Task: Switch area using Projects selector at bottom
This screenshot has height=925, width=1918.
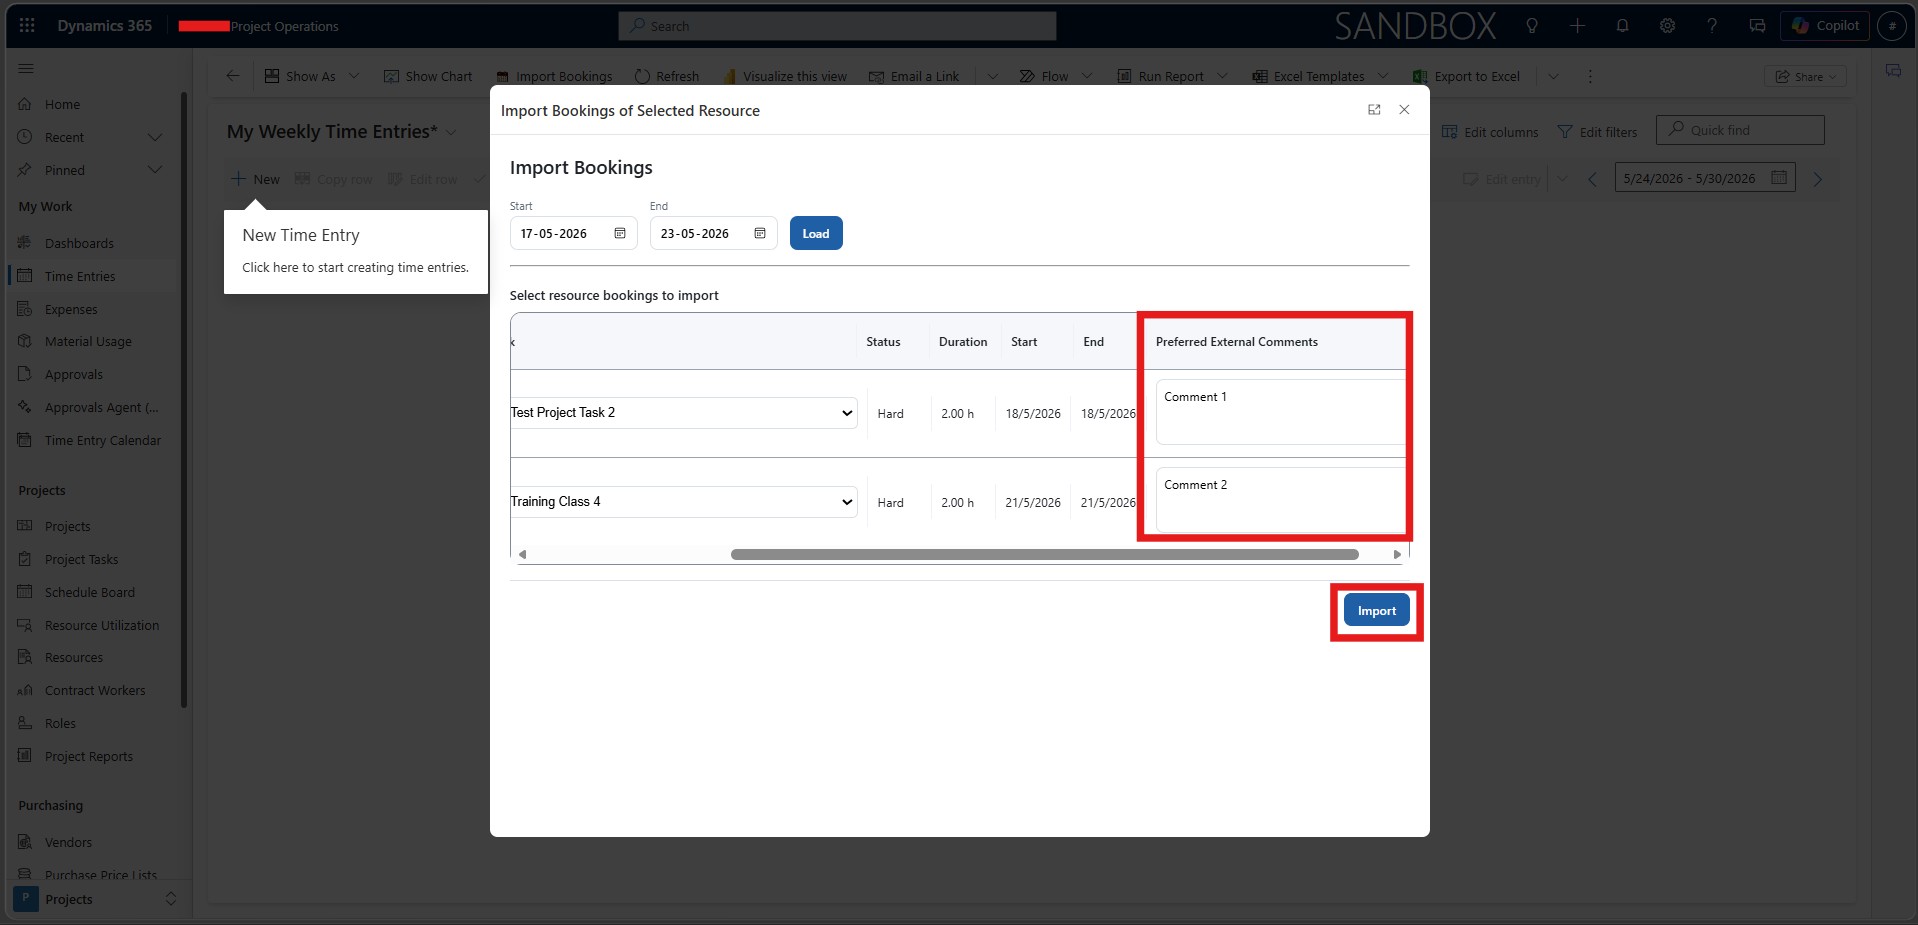Action: coord(96,899)
